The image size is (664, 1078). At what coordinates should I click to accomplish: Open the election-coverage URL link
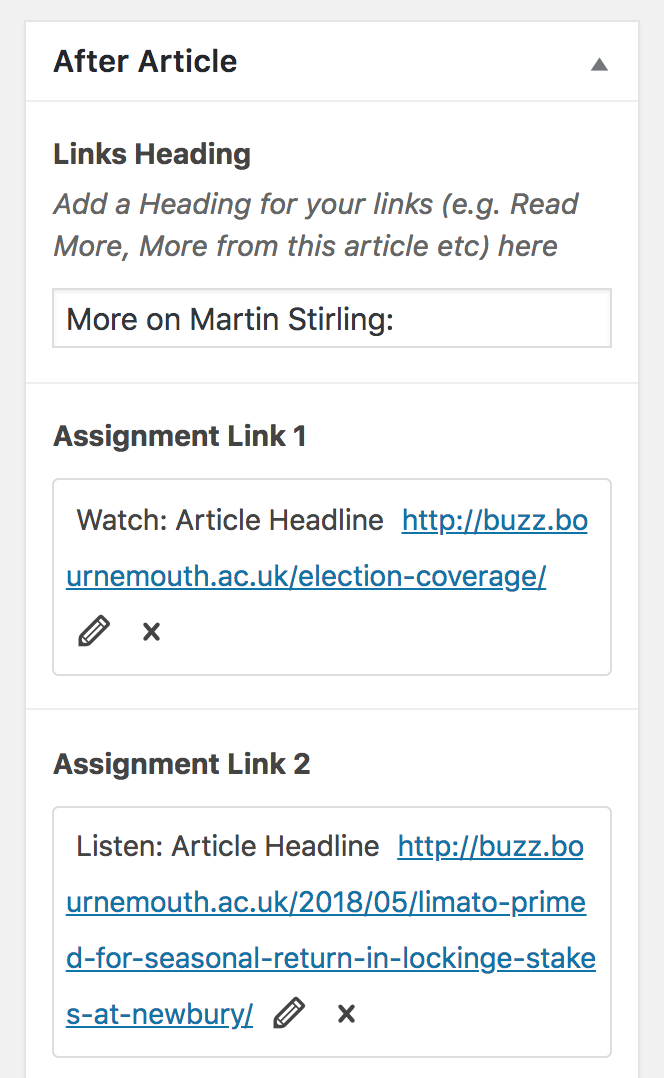(x=494, y=521)
